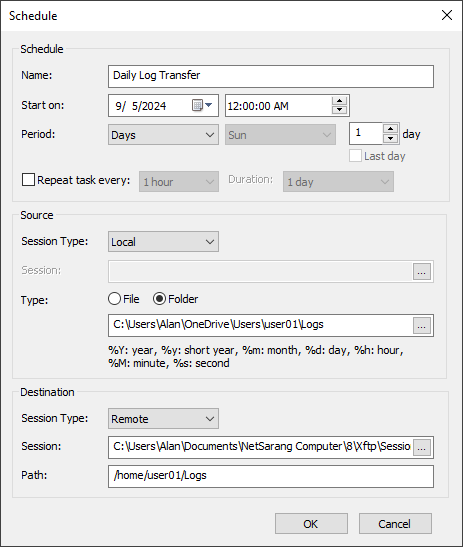Viewport: 463px width, 547px height.
Task: Decrement the day interval spinner down
Action: [390, 138]
